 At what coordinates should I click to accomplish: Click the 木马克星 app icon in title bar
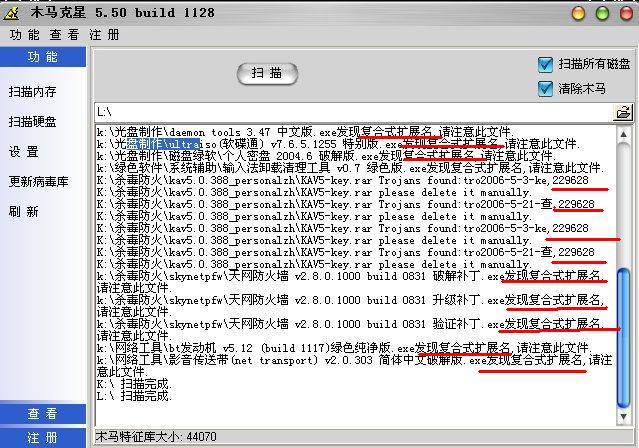point(11,13)
